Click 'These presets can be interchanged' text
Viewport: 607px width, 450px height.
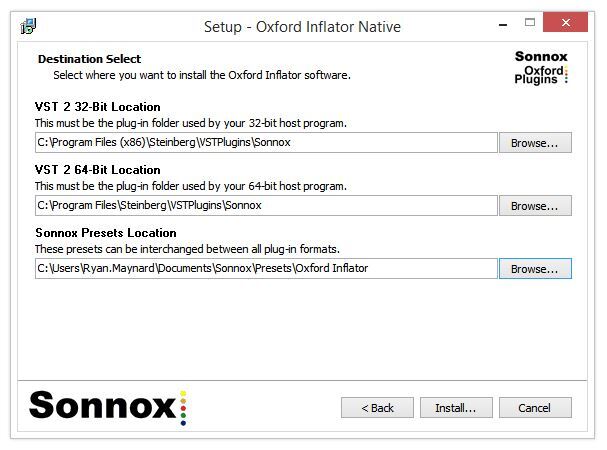(187, 249)
